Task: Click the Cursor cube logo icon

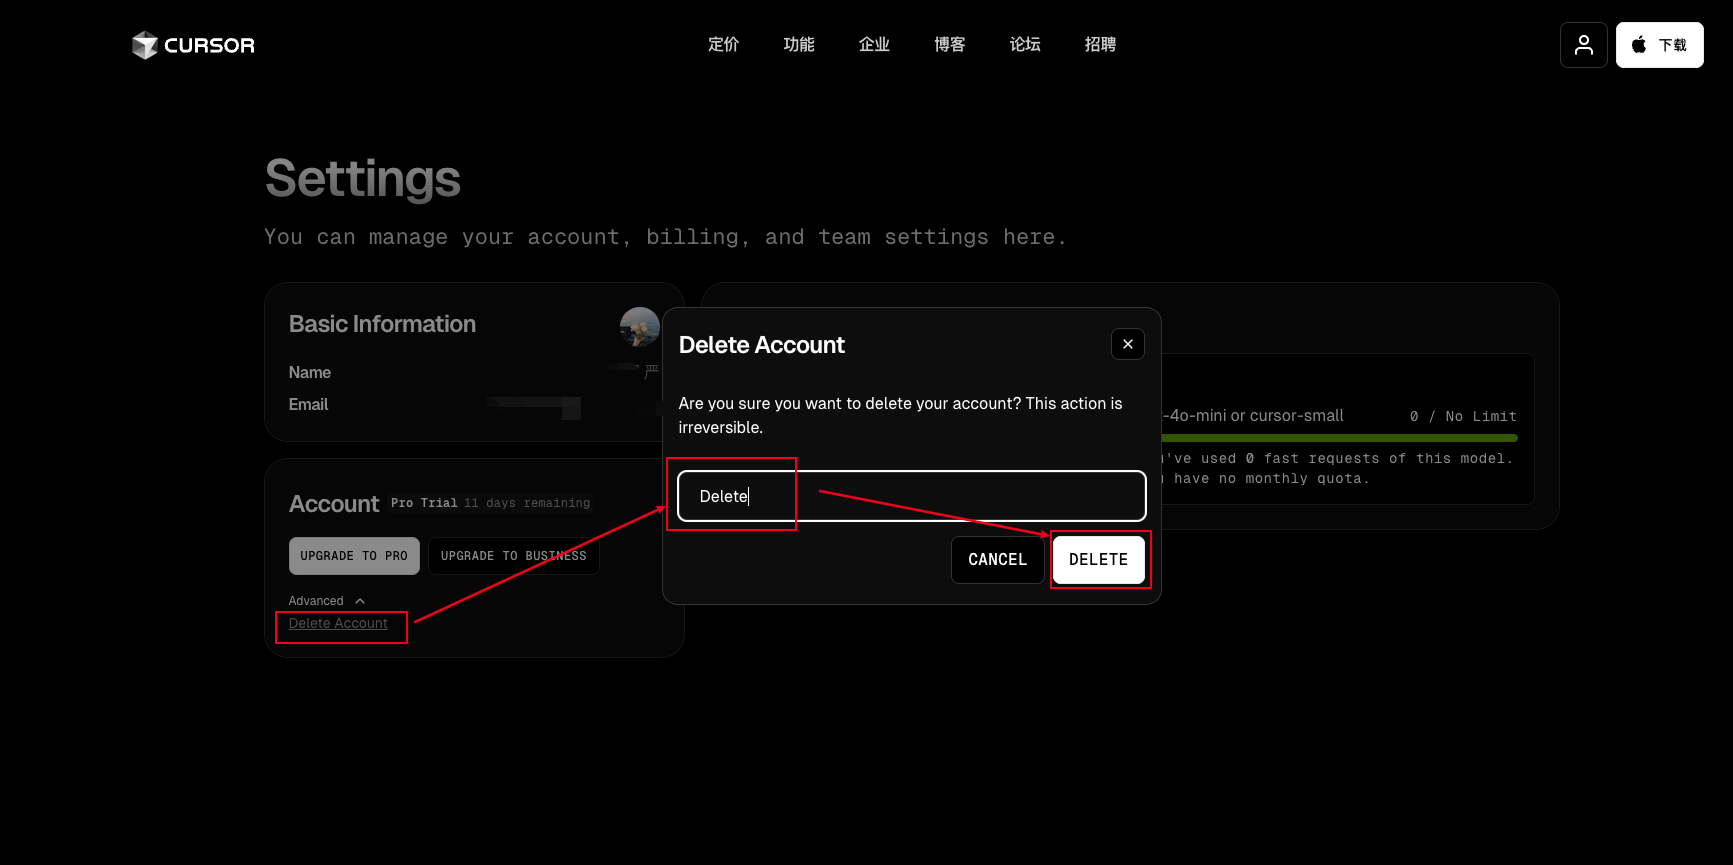Action: click(145, 45)
